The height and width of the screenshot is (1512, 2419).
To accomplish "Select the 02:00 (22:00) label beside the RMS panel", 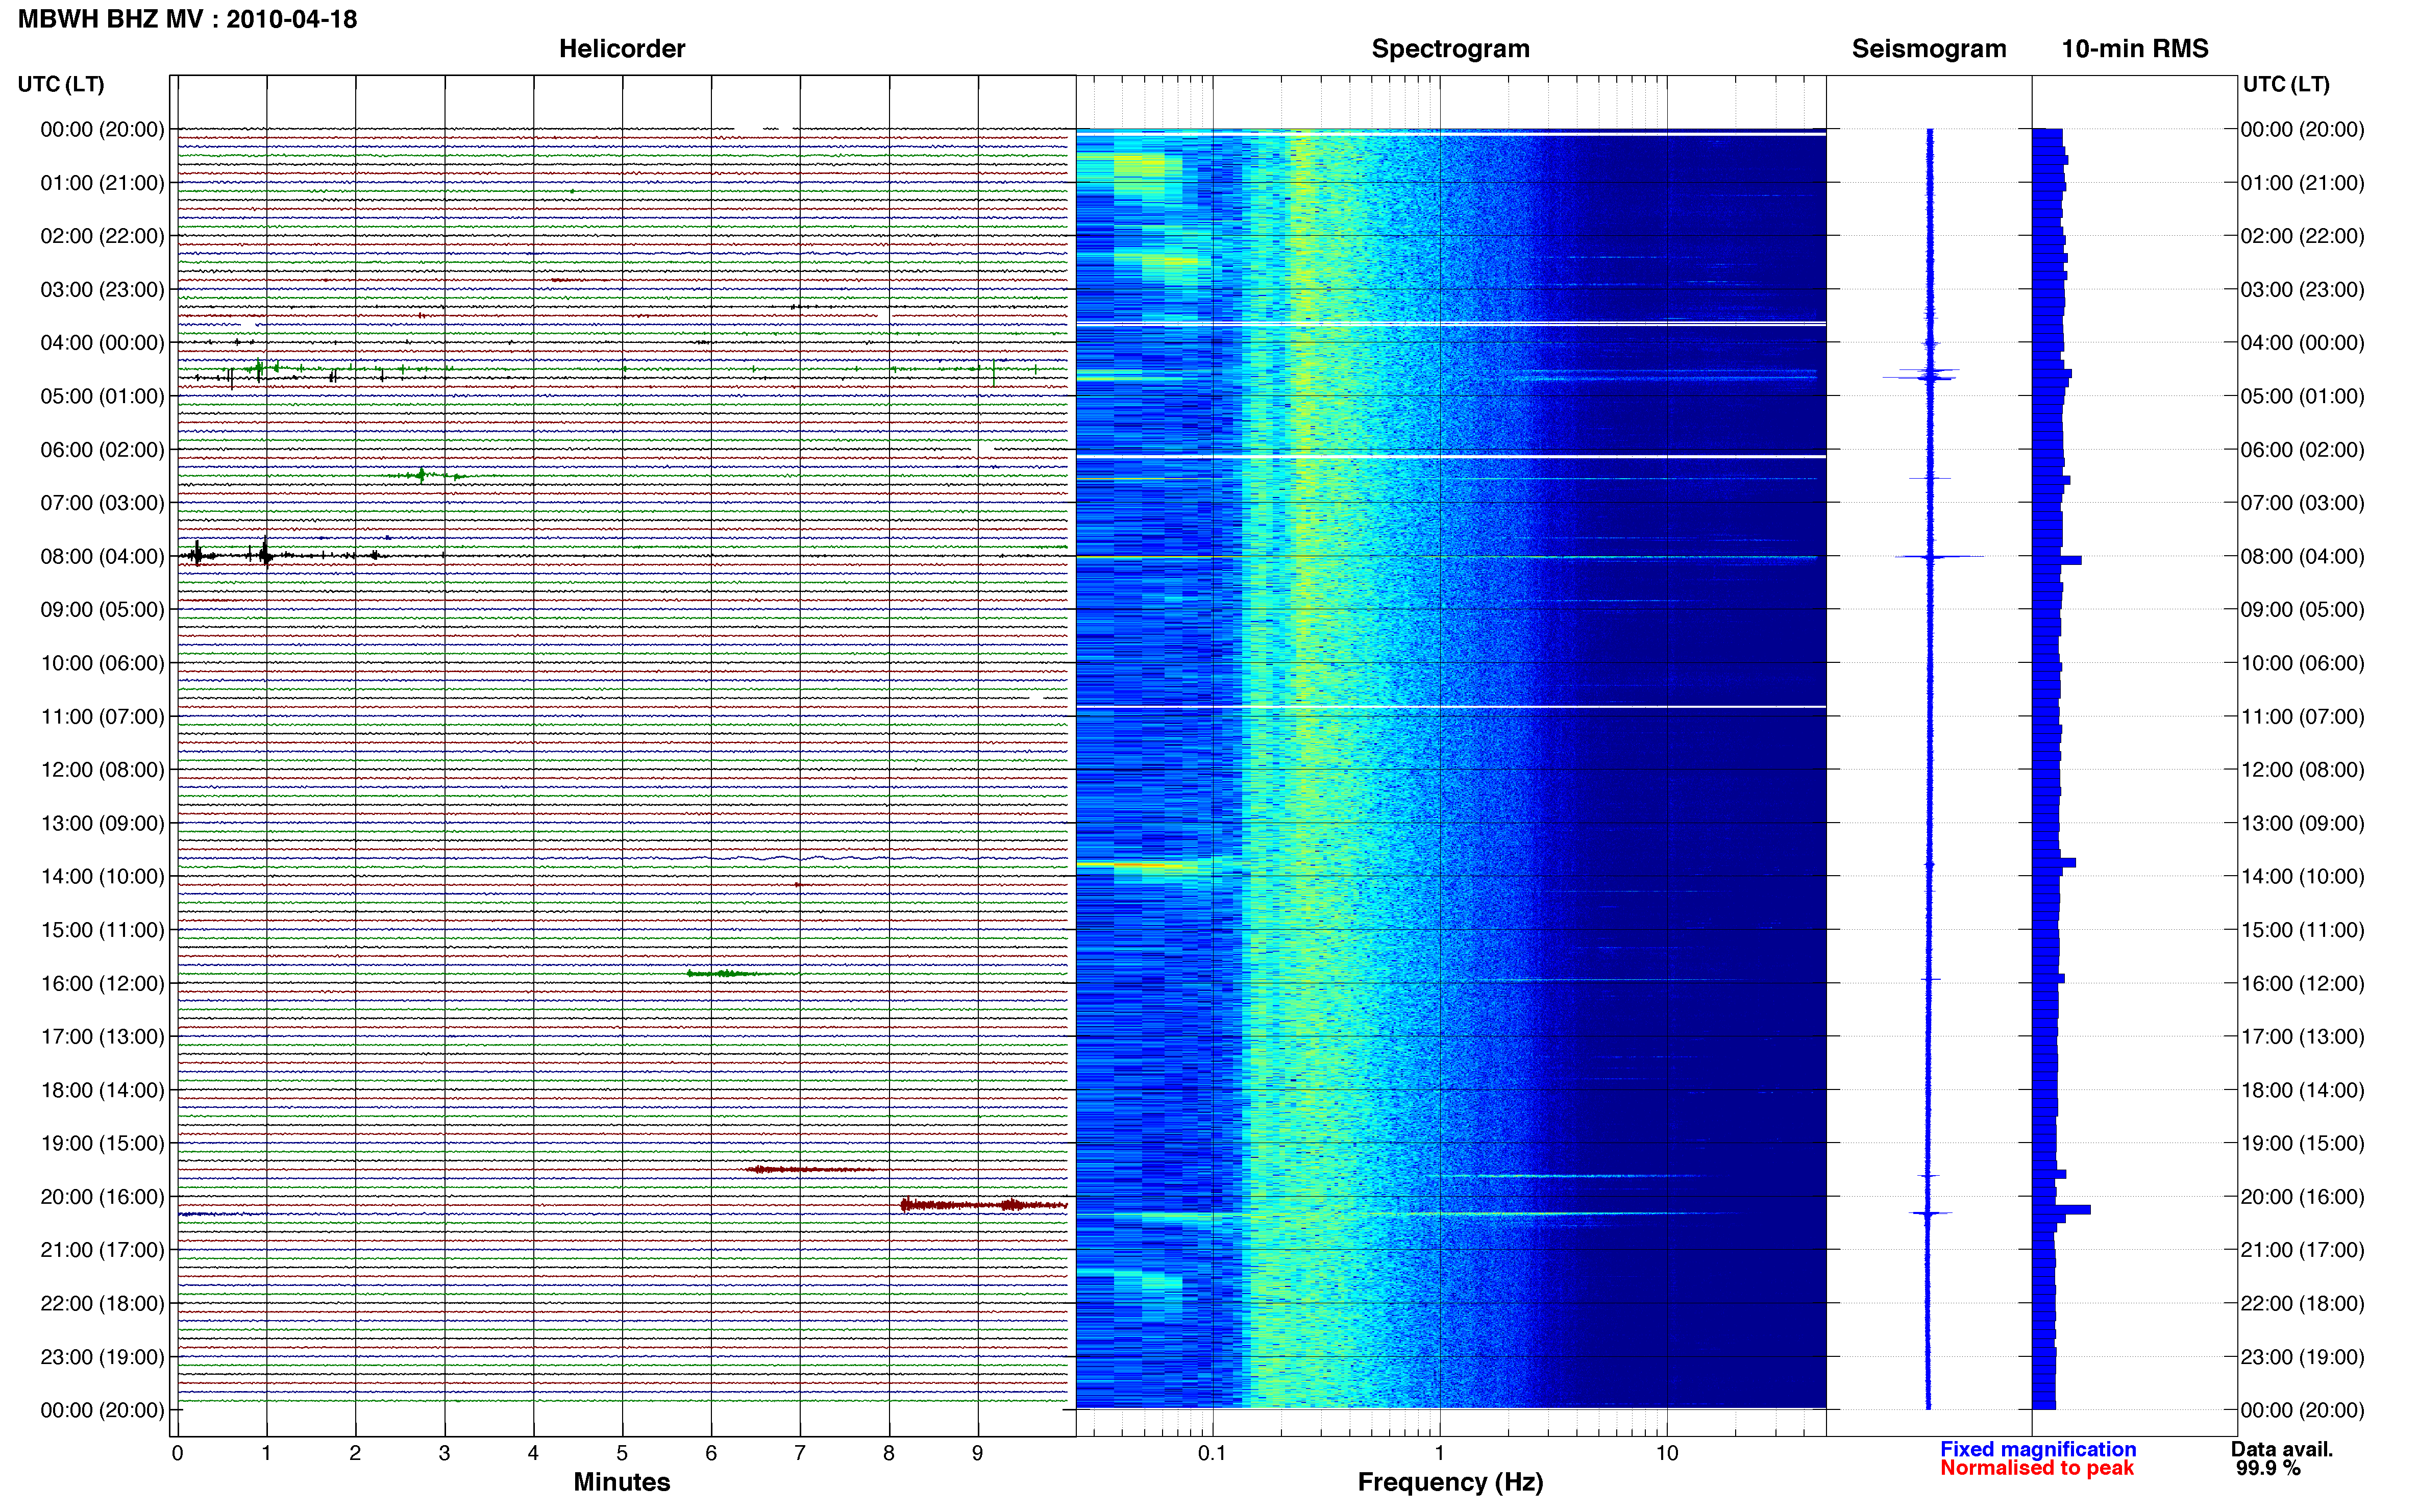I will 2302,236.
